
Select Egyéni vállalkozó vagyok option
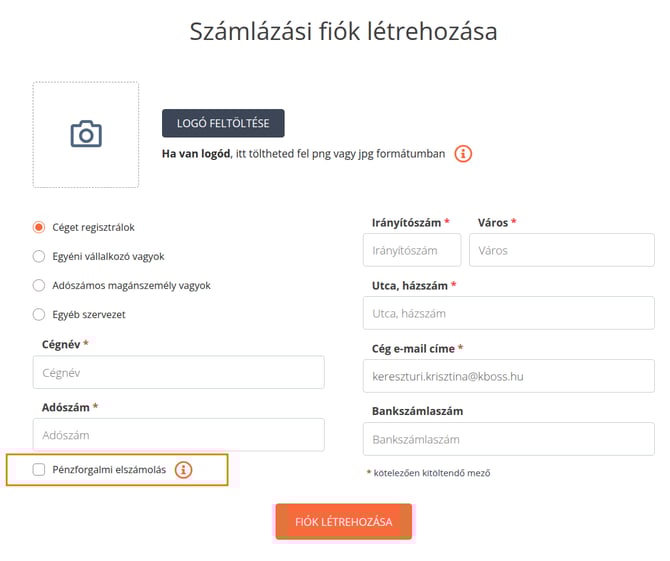(x=39, y=256)
